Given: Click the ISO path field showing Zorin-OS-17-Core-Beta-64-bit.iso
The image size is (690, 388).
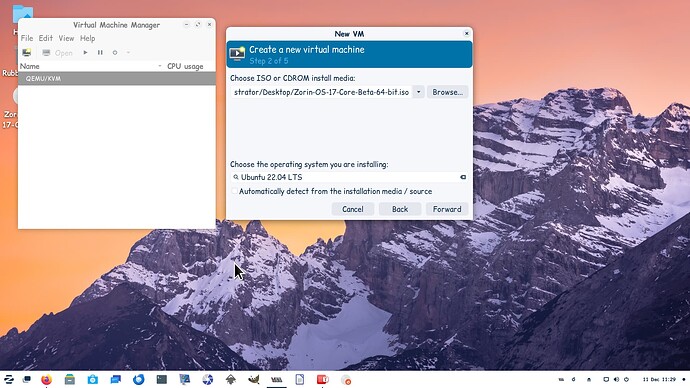Looking at the screenshot, I should 321,92.
